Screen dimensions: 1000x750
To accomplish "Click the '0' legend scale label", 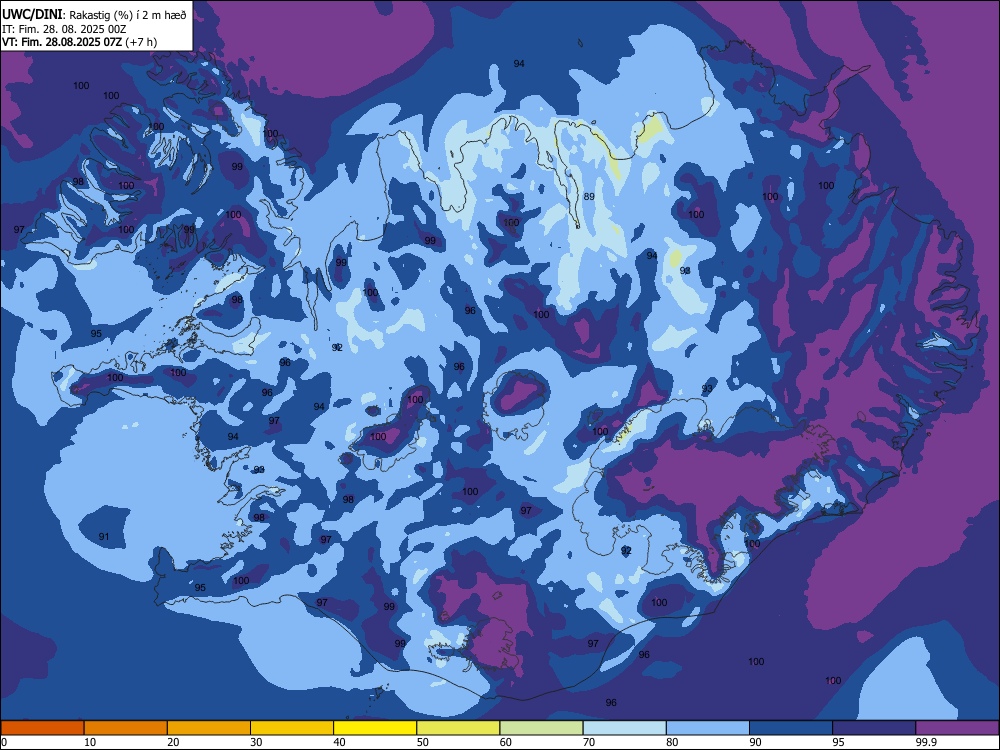I will tap(4, 742).
